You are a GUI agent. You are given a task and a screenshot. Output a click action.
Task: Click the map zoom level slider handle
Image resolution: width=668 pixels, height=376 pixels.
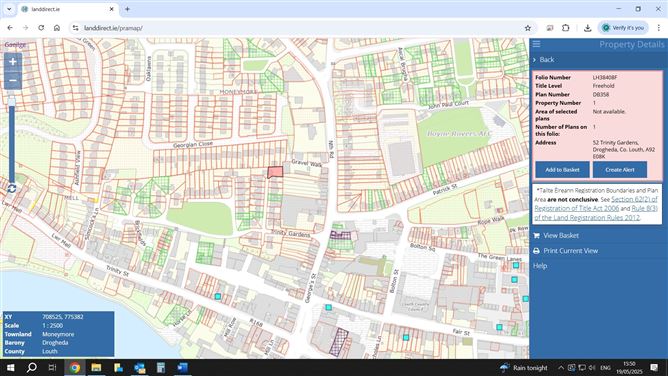tap(12, 101)
